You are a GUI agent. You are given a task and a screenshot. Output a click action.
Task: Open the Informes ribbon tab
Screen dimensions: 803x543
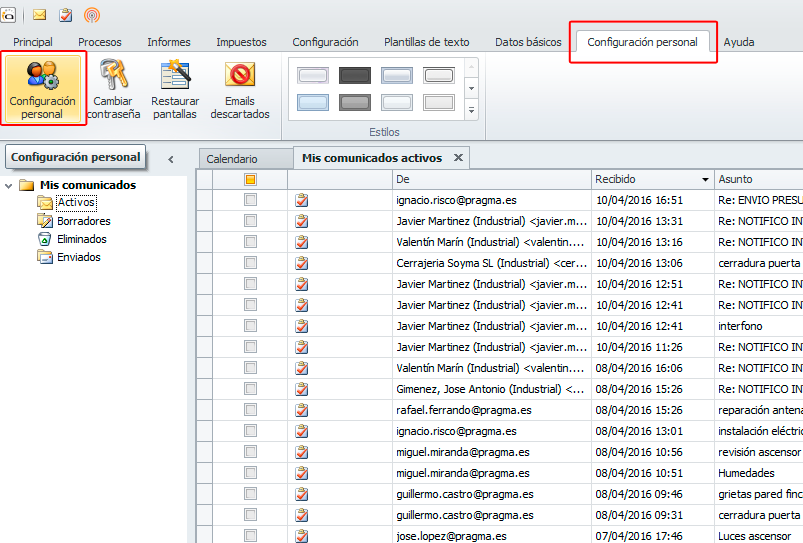coord(169,42)
